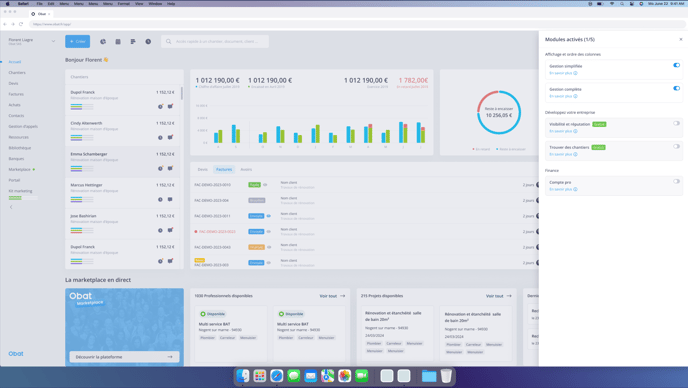
Task: Open Gestion d'appels in the sidebar
Action: click(x=23, y=126)
